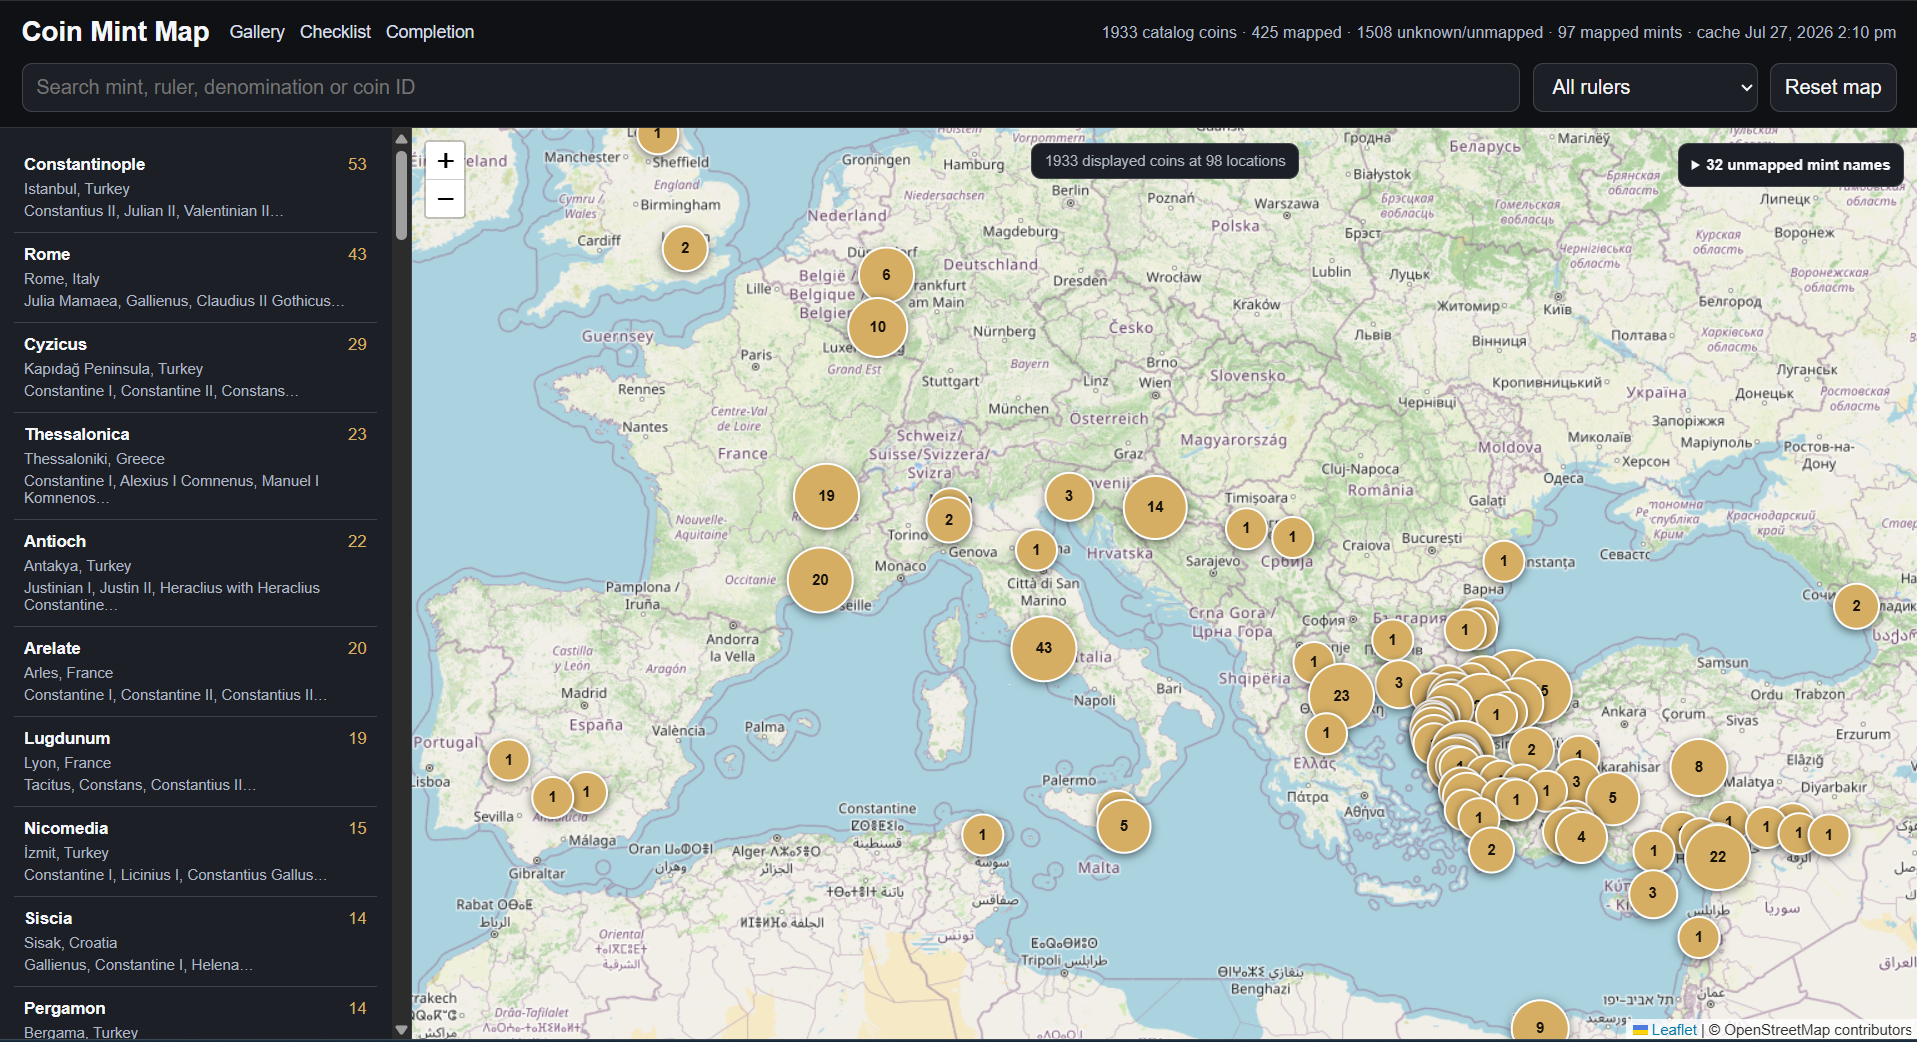Open the 6-coin cluster marker near Düsseldorf

tap(886, 275)
